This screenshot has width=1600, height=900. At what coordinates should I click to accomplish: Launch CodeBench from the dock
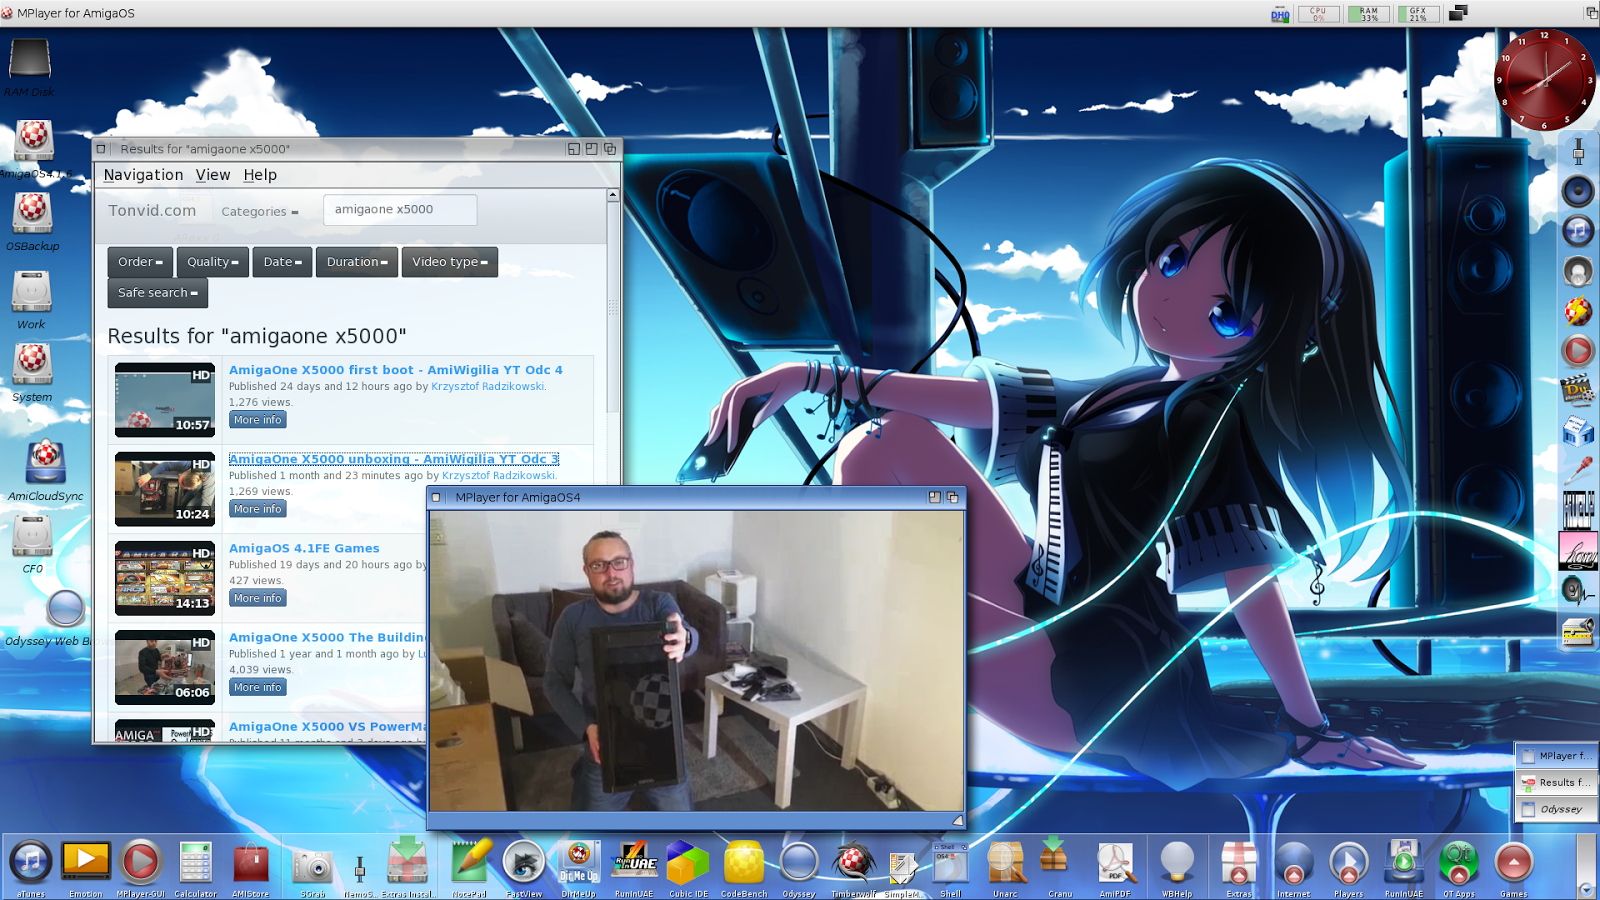[x=744, y=862]
